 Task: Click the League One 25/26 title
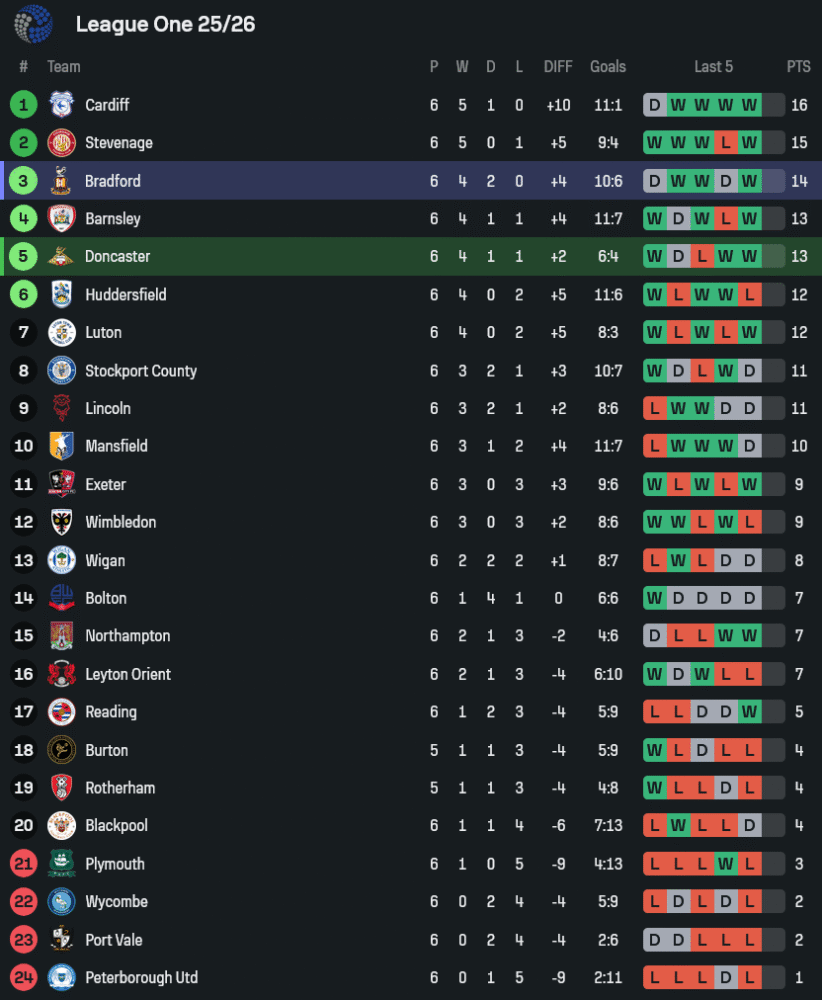coord(165,24)
